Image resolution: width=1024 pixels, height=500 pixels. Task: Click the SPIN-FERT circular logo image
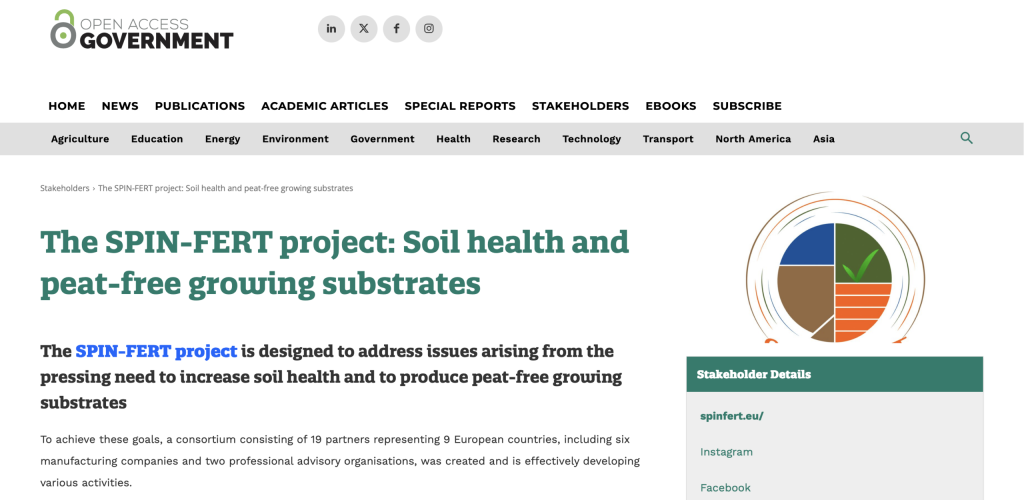tap(834, 267)
